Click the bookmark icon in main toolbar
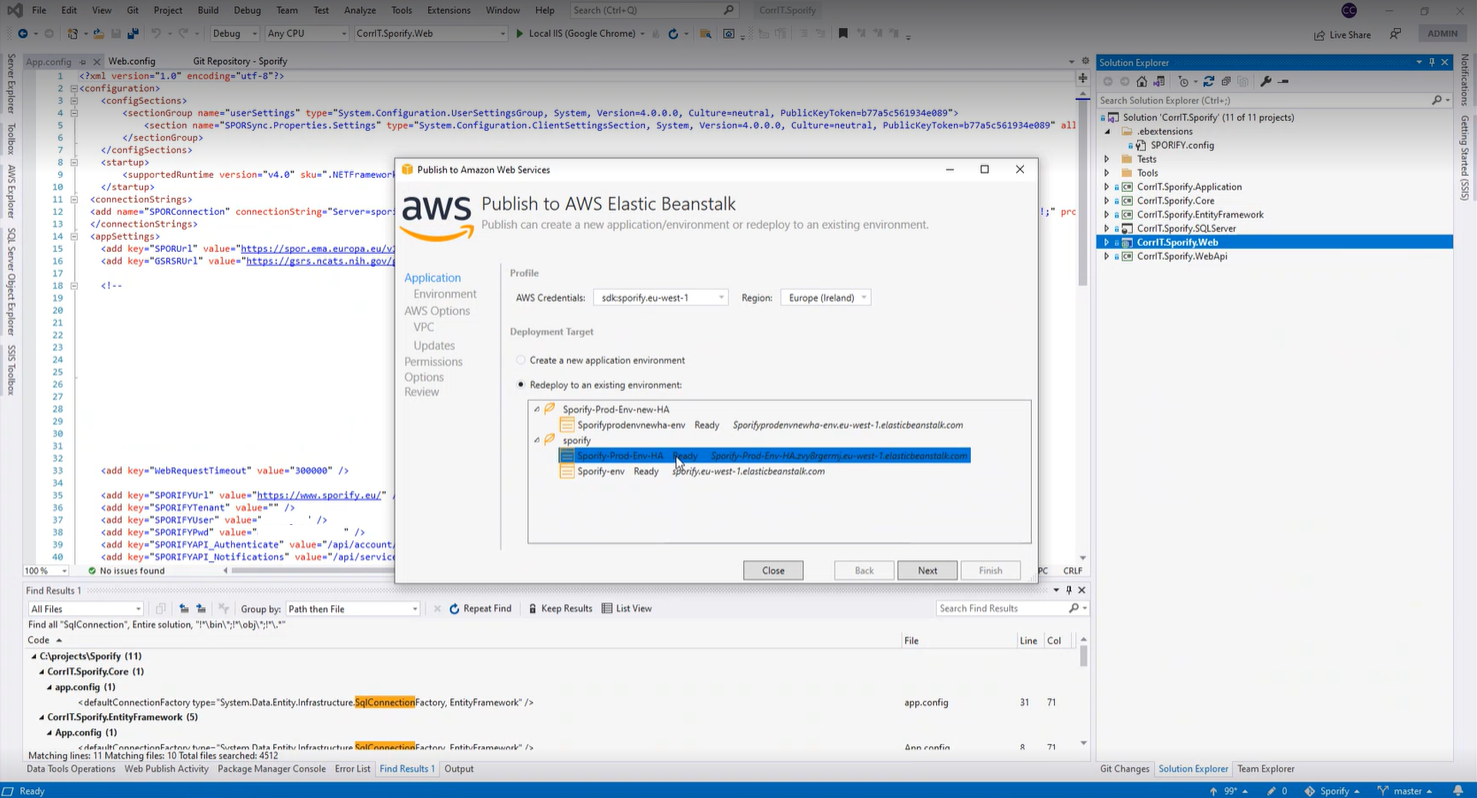Image resolution: width=1477 pixels, height=798 pixels. 843,34
